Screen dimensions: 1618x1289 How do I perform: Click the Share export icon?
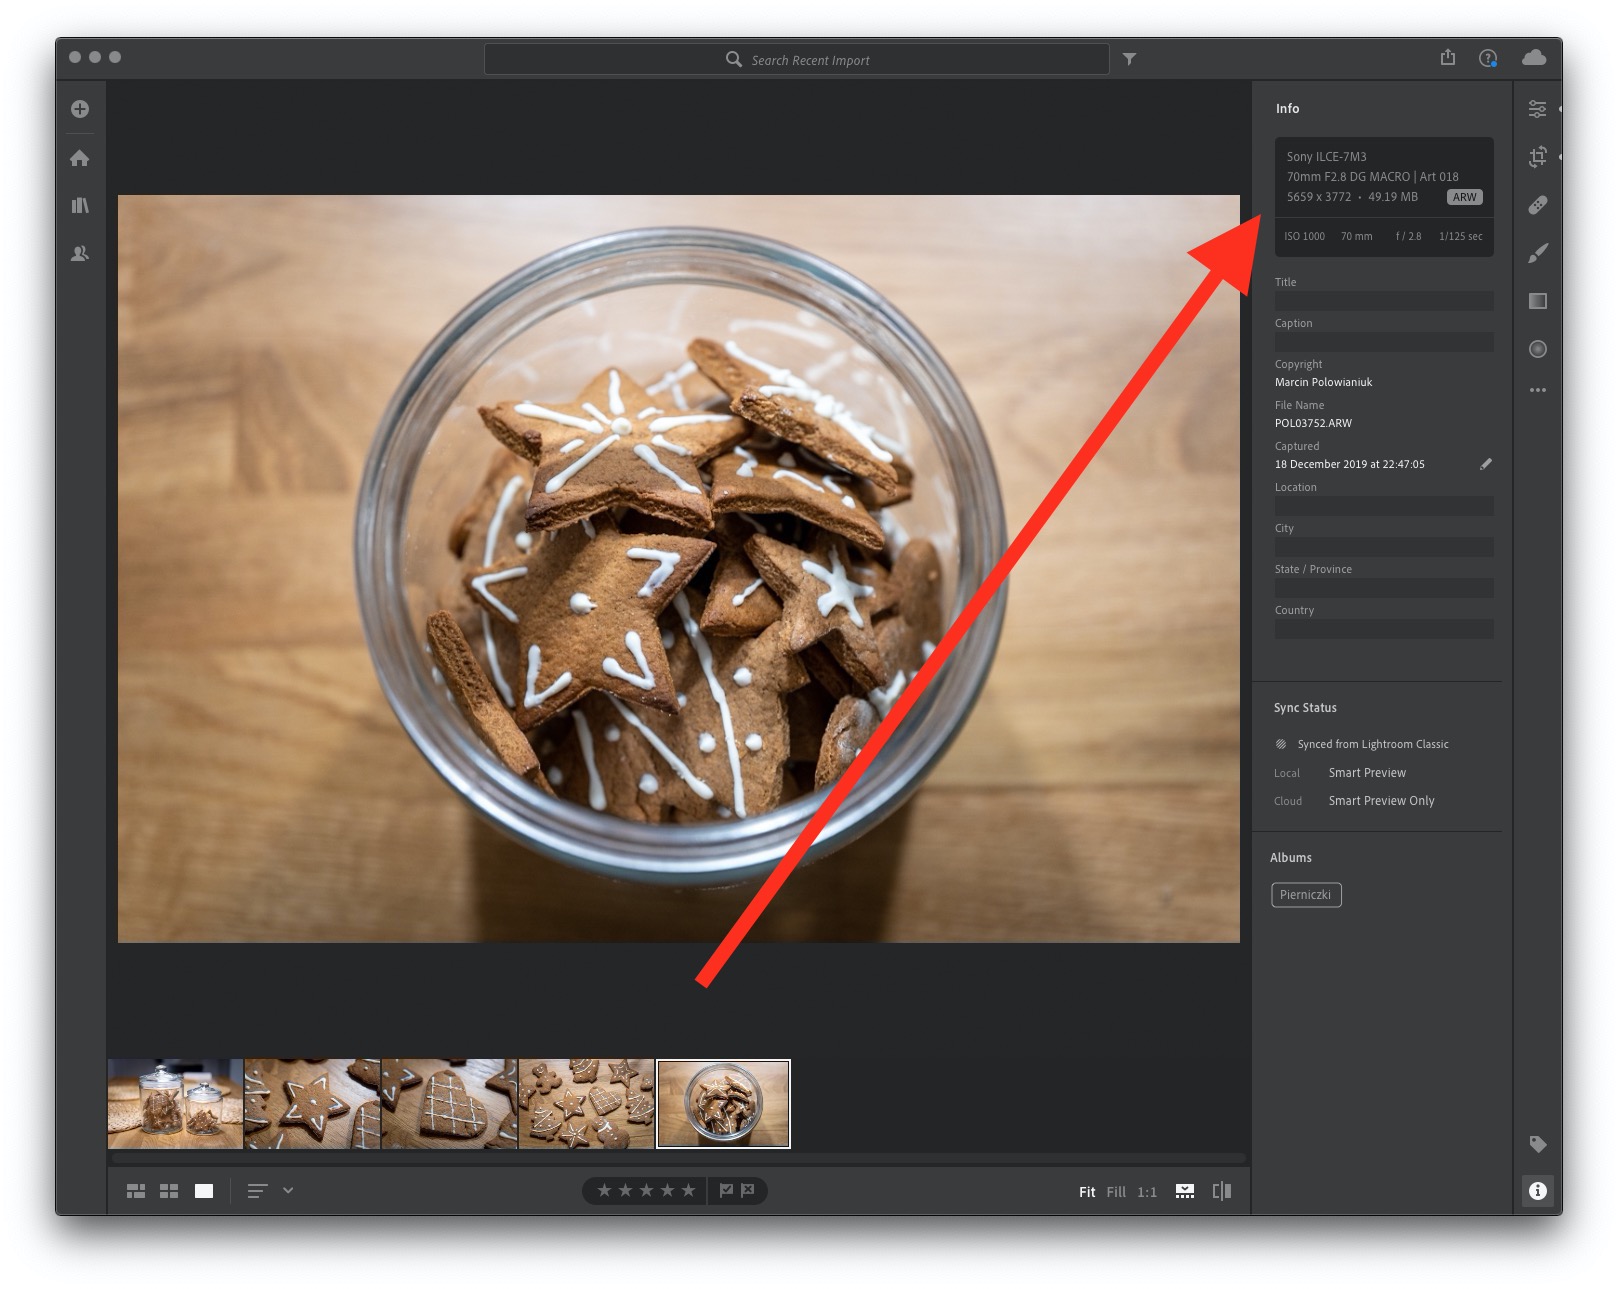pos(1448,57)
